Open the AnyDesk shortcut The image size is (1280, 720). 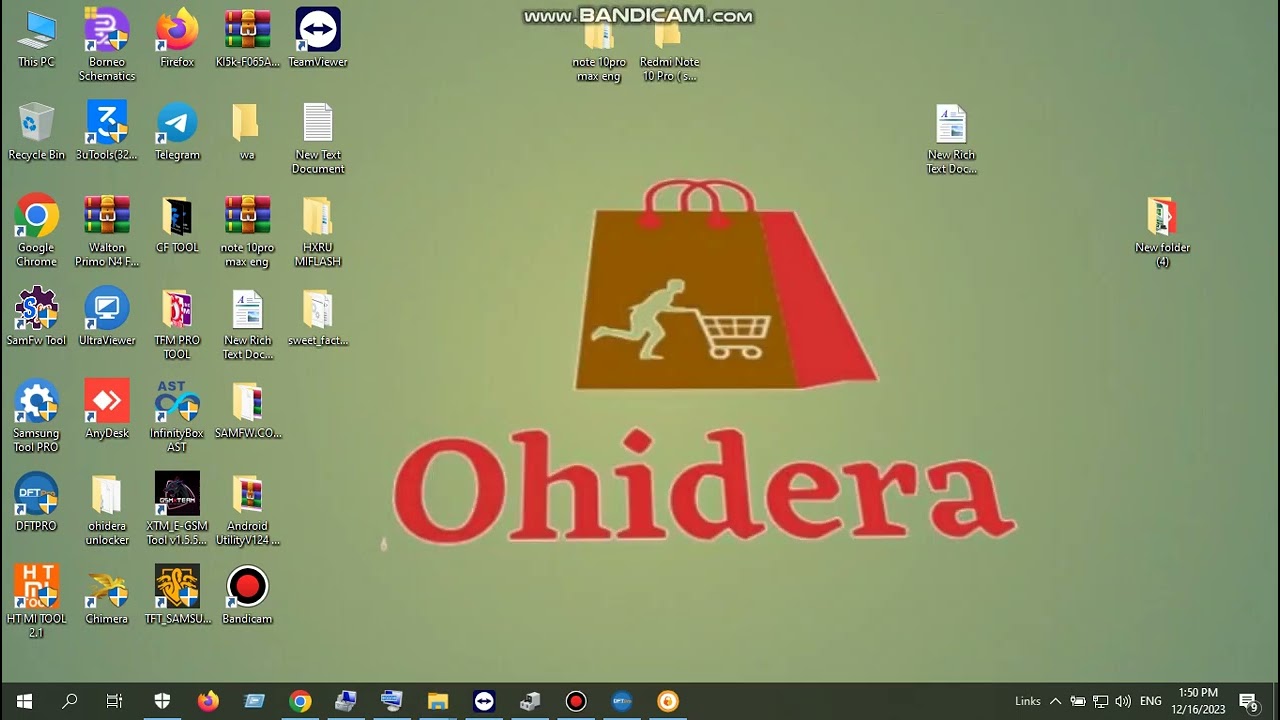pos(107,410)
